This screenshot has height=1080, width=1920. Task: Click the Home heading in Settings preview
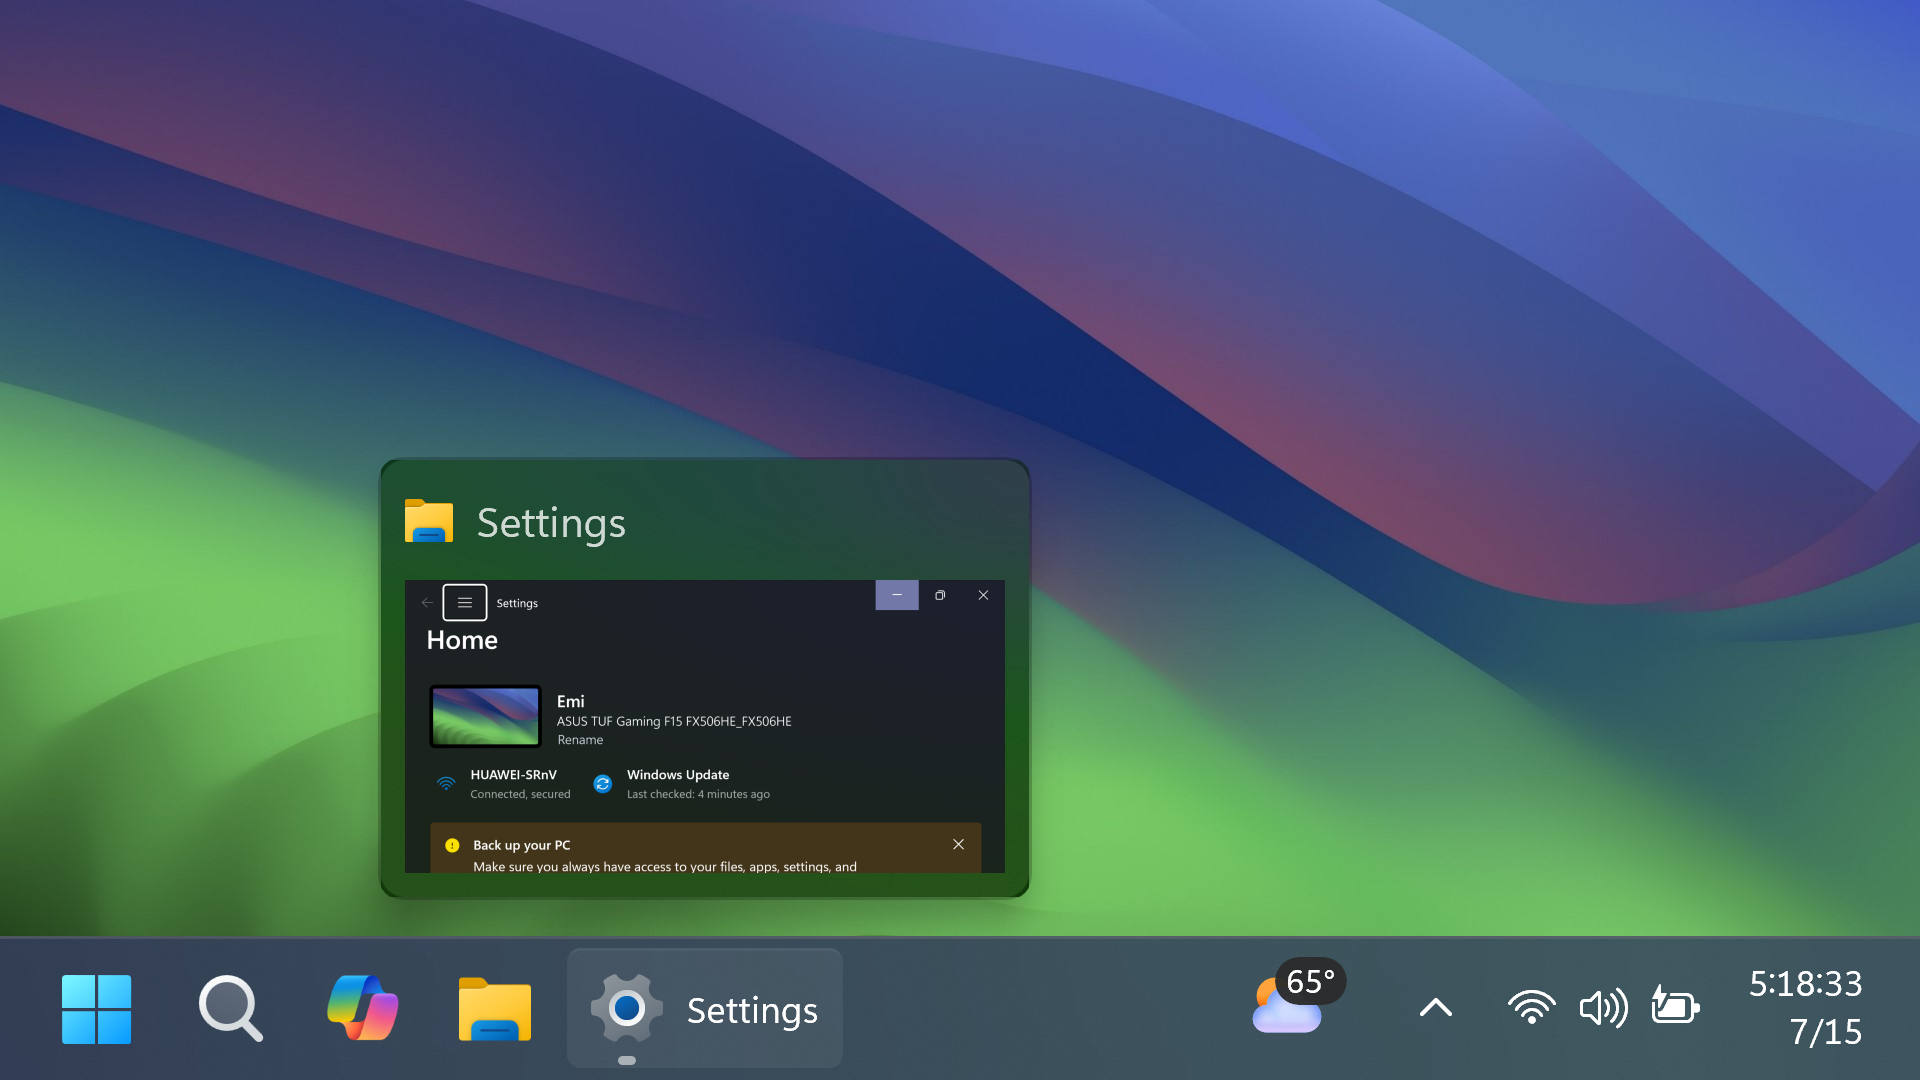tap(462, 640)
